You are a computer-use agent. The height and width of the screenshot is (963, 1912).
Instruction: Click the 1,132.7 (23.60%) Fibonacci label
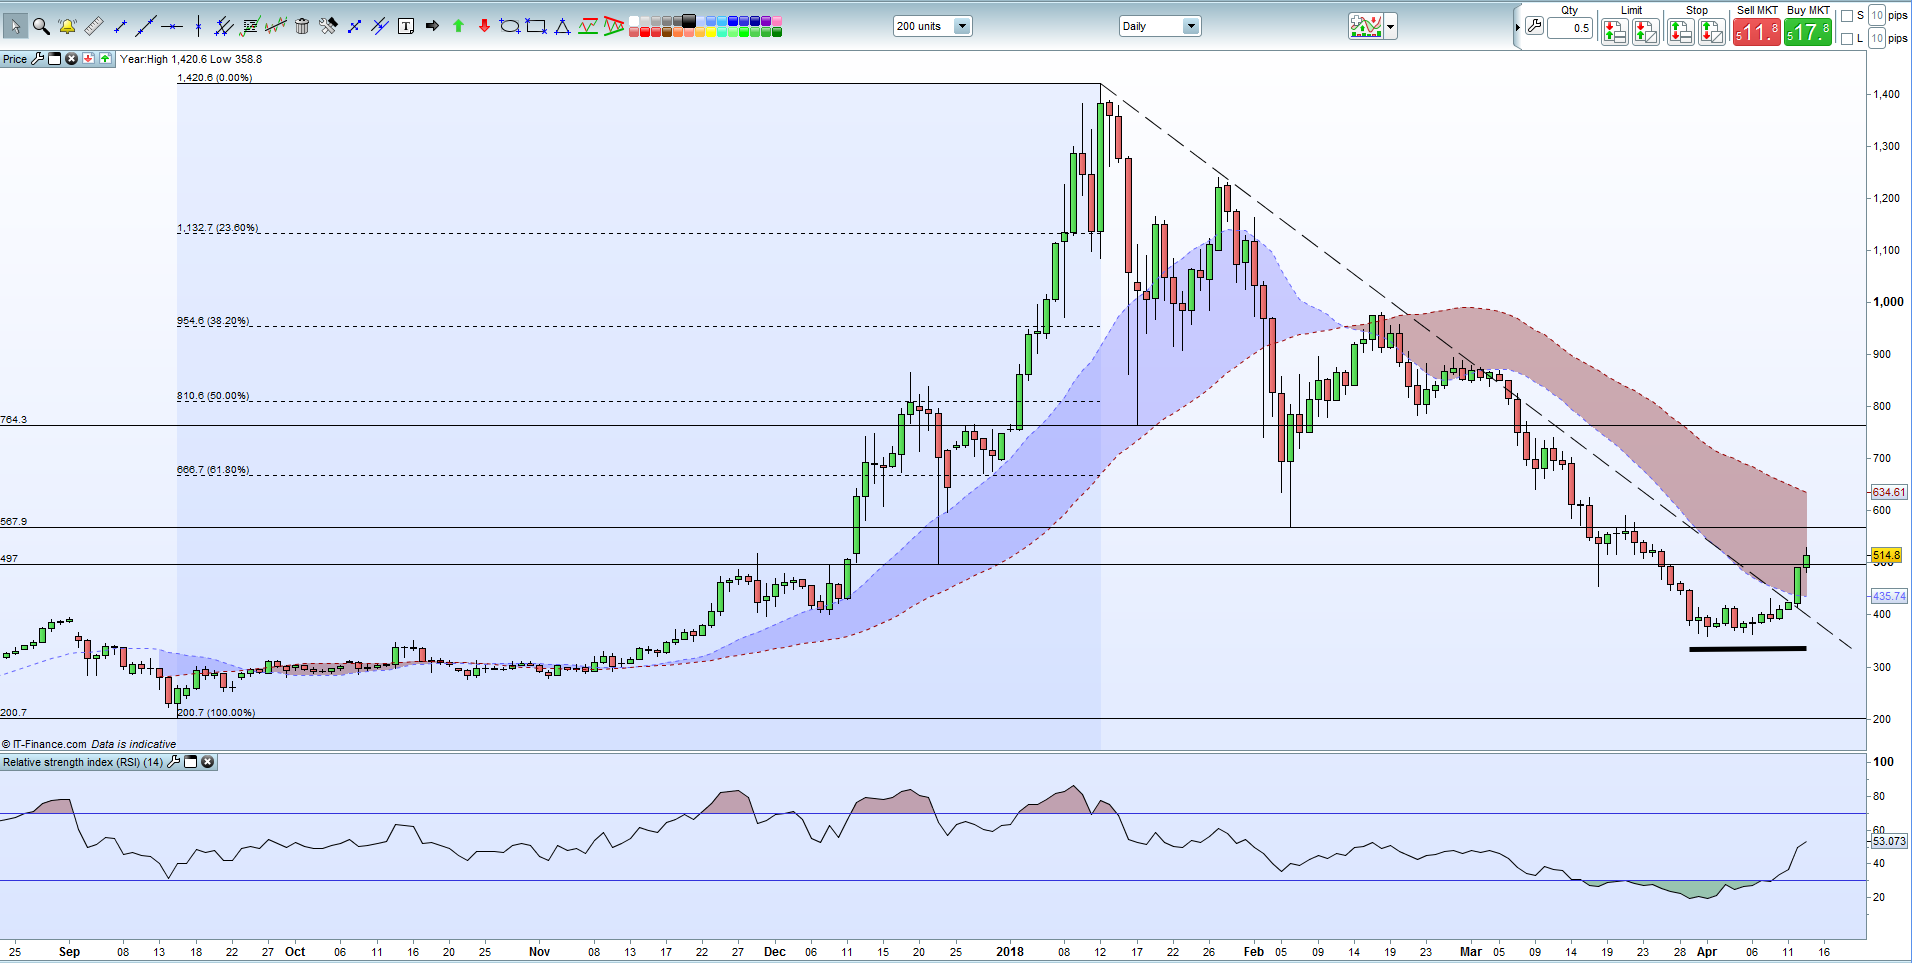pos(218,228)
